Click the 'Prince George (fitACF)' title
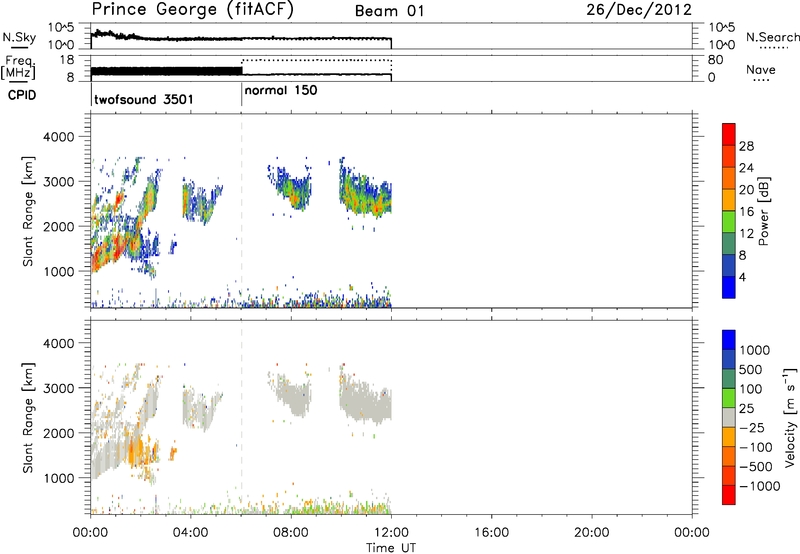 193,10
